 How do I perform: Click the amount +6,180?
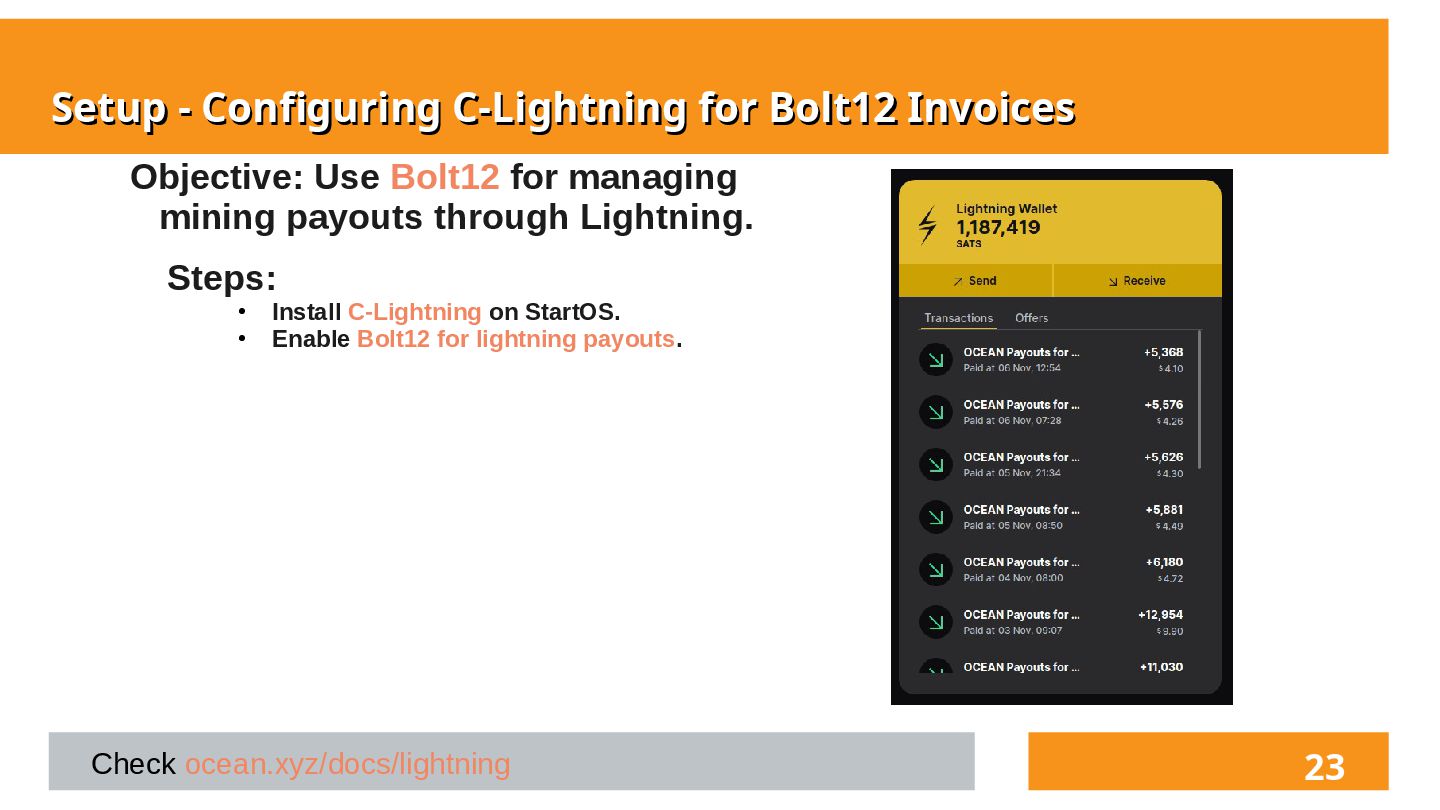click(1164, 562)
